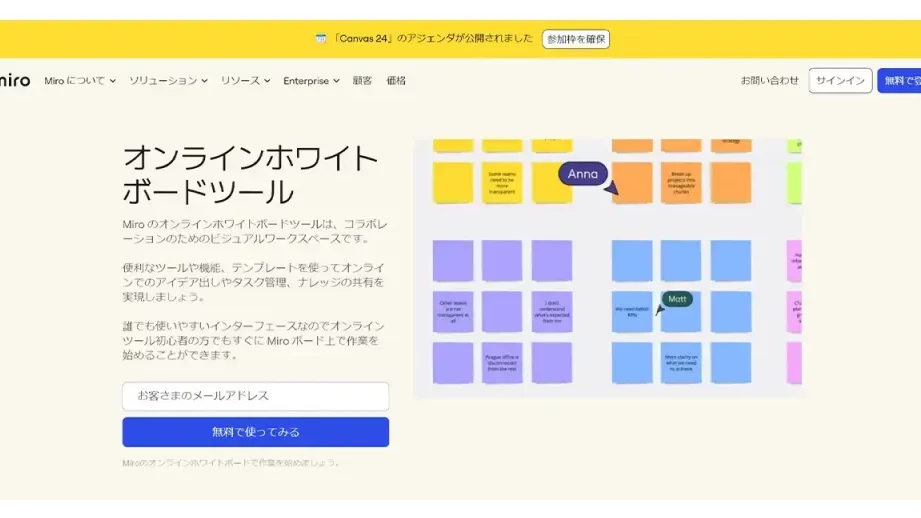
Task: Open the 顧客 page
Action: click(x=362, y=81)
